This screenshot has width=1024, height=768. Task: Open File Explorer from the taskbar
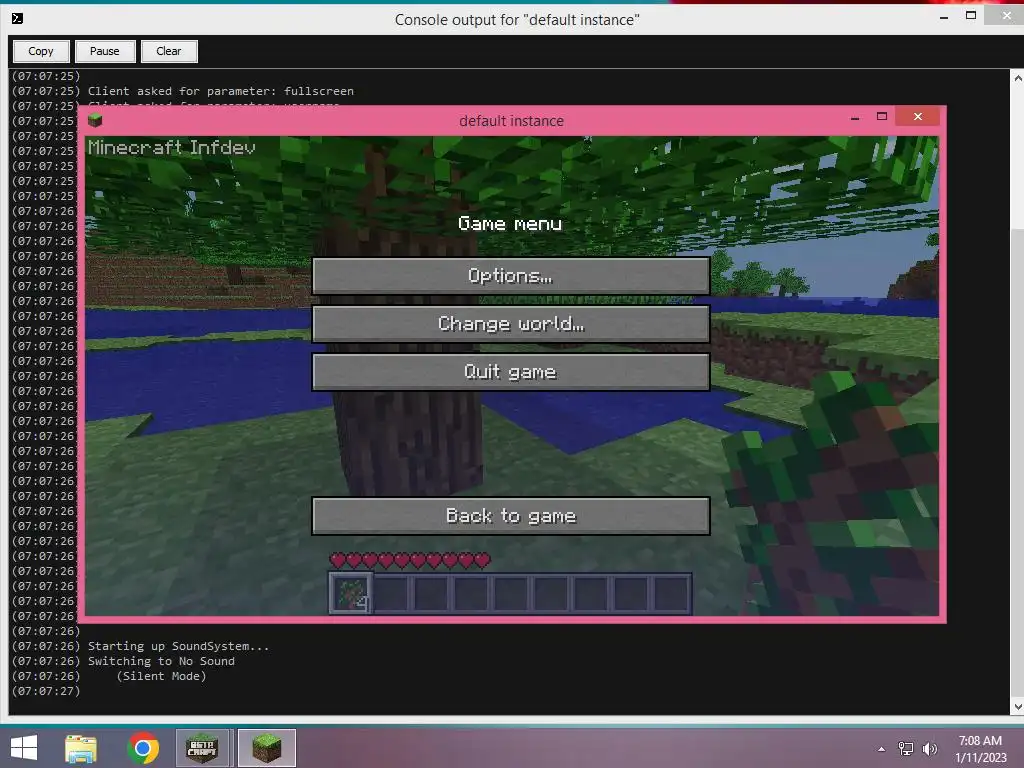point(81,748)
